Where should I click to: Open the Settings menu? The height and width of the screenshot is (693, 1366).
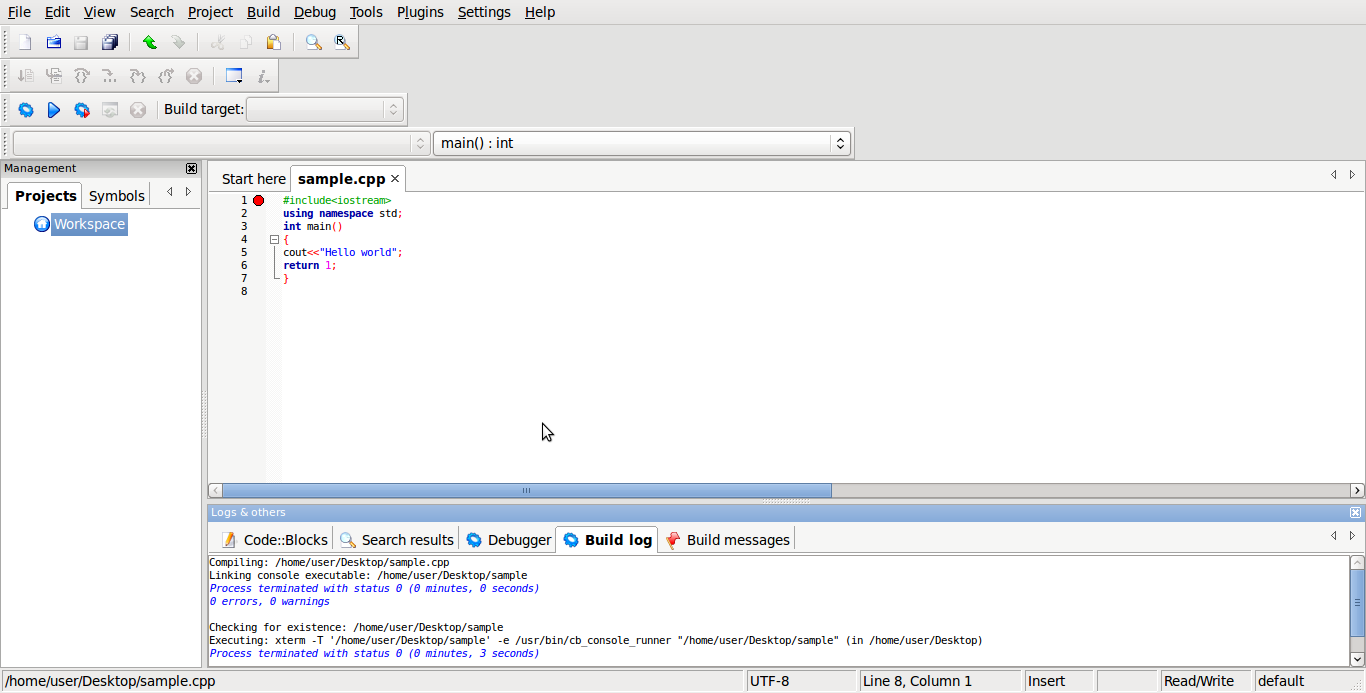point(484,12)
